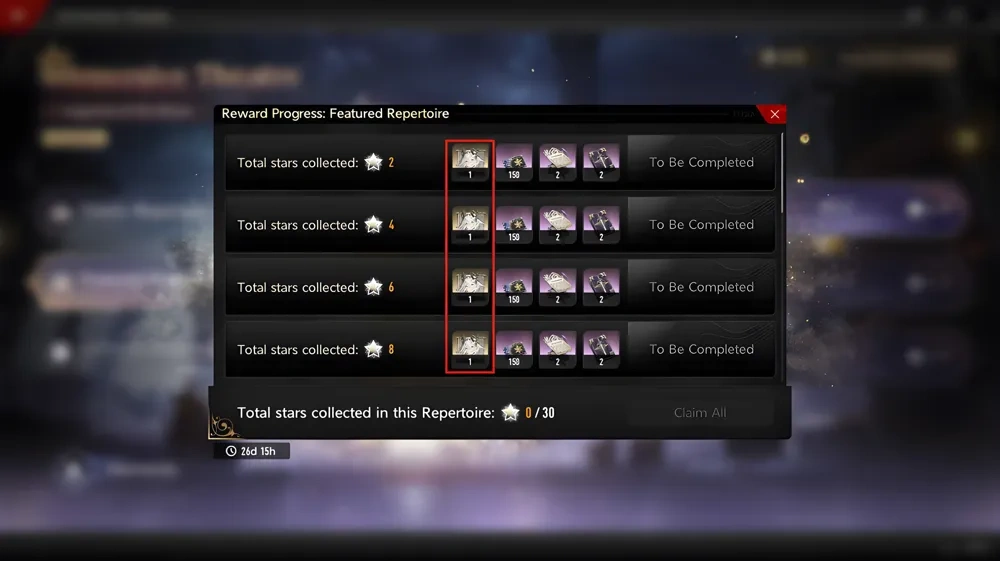Image resolution: width=1000 pixels, height=561 pixels.
Task: Click the last box reward in 2-star row
Action: 601,162
